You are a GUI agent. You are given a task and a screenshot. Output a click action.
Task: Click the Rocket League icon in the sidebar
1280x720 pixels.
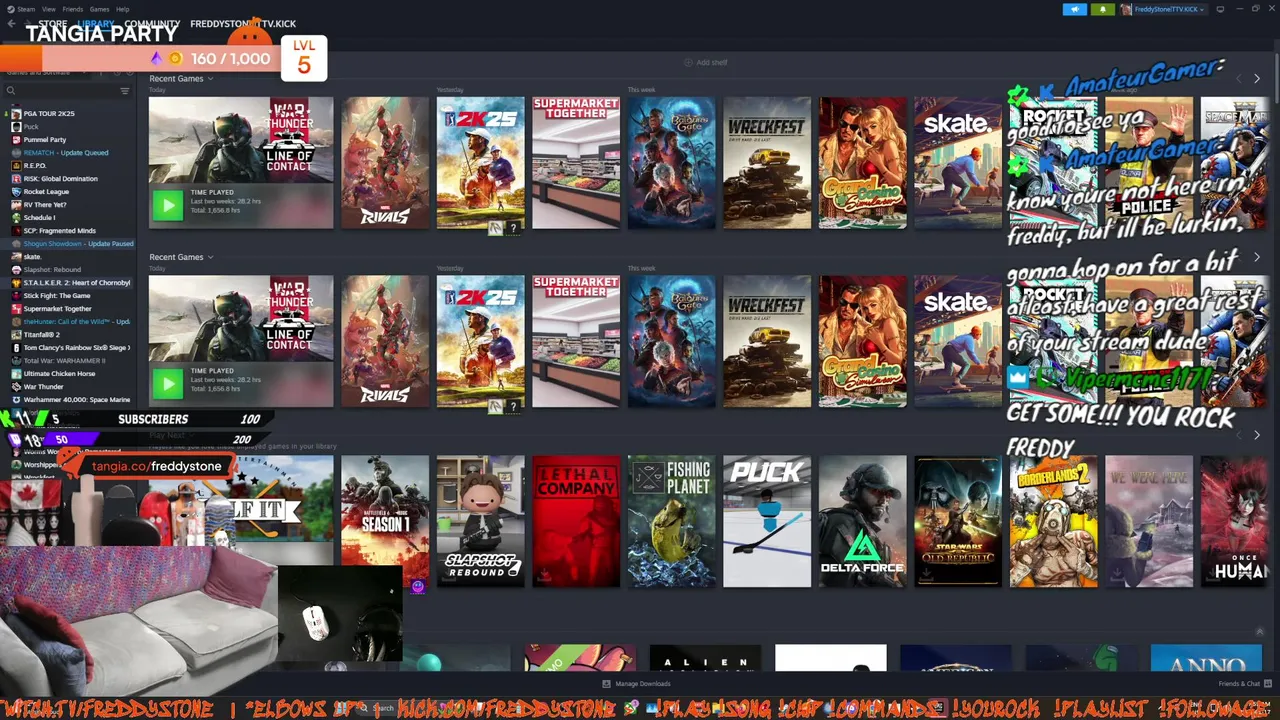16,192
